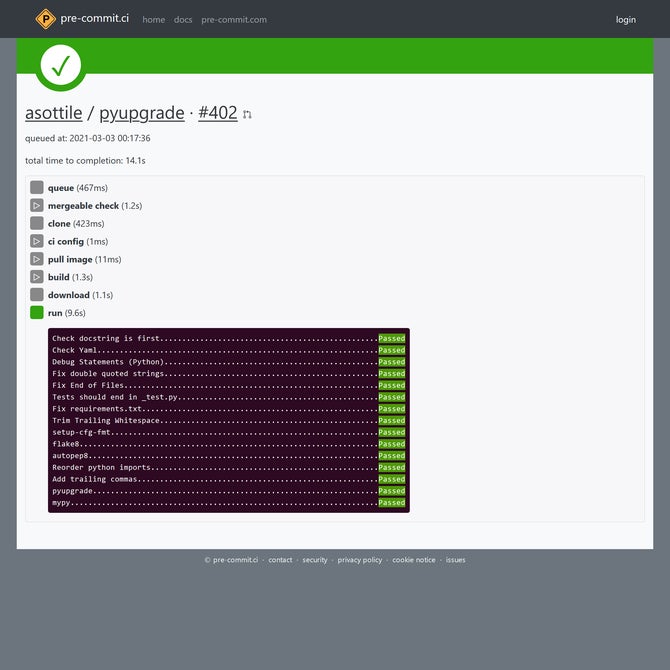Click 'Tests should end in _test.py' line
670x670 pixels.
point(229,397)
